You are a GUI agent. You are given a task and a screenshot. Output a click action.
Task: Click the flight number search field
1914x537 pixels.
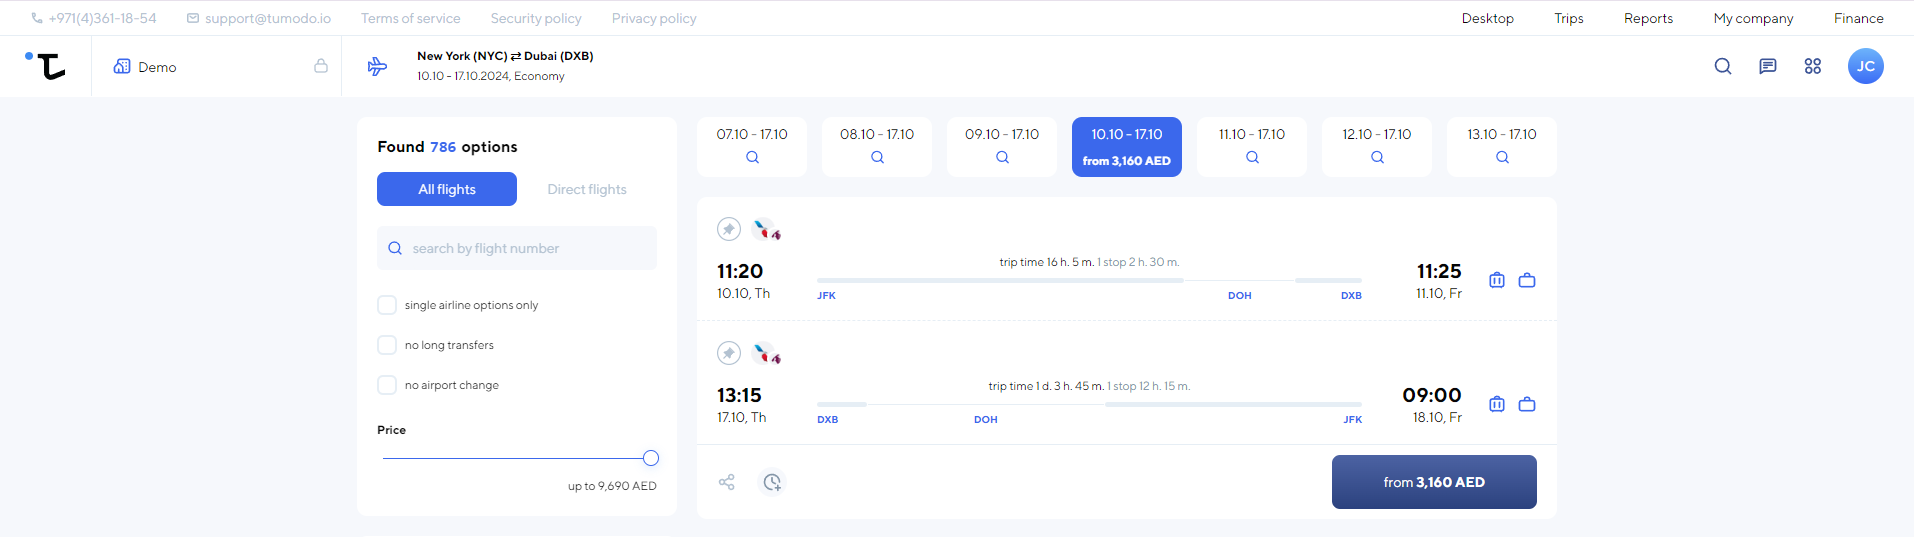[x=517, y=248]
